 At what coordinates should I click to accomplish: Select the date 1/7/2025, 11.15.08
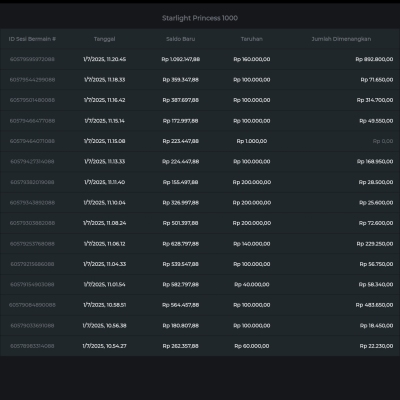104,141
